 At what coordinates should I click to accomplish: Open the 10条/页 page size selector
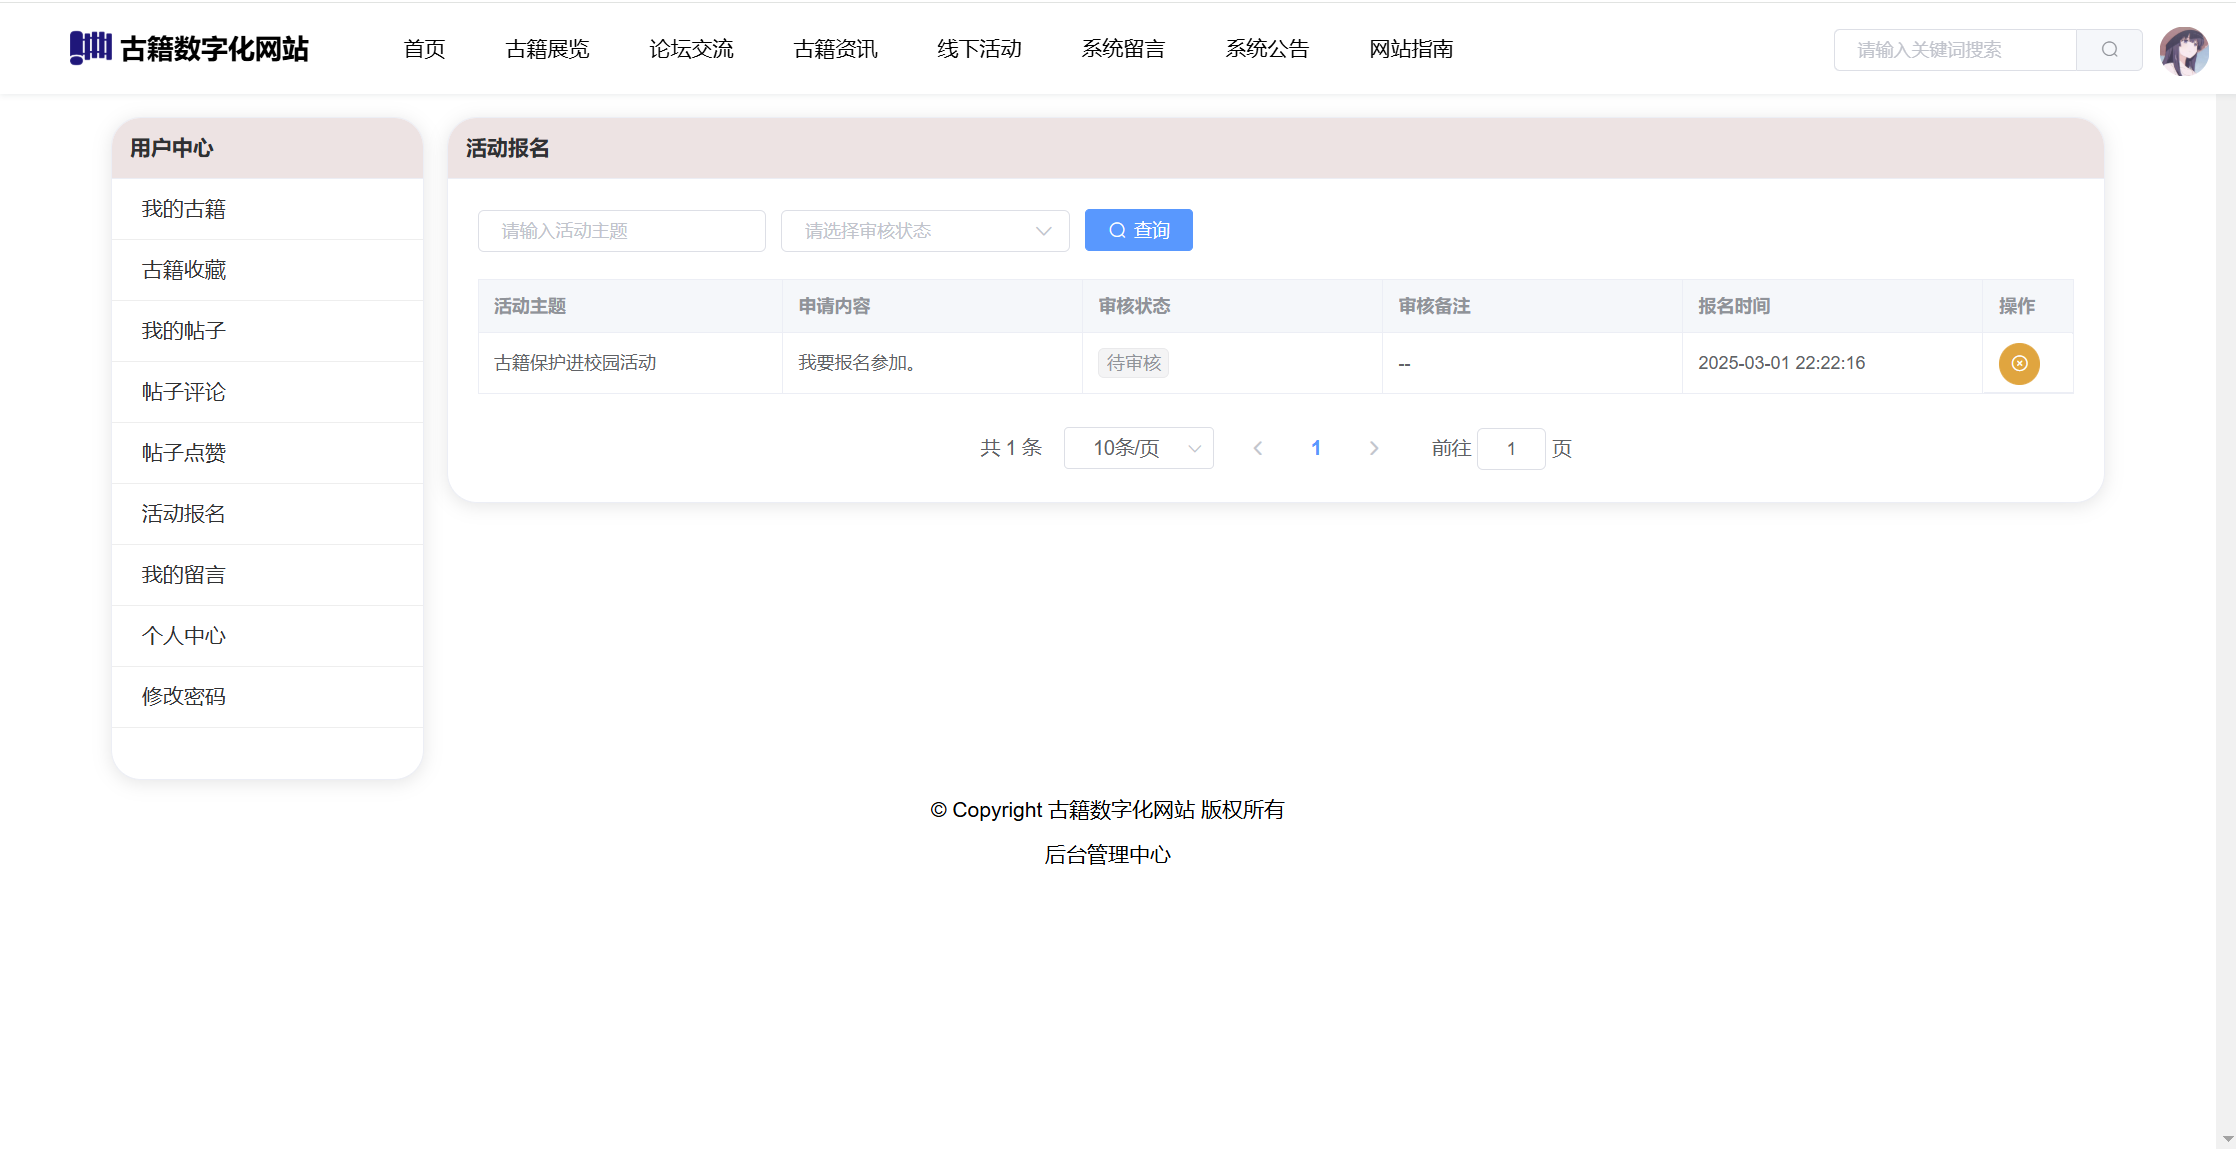coord(1138,448)
